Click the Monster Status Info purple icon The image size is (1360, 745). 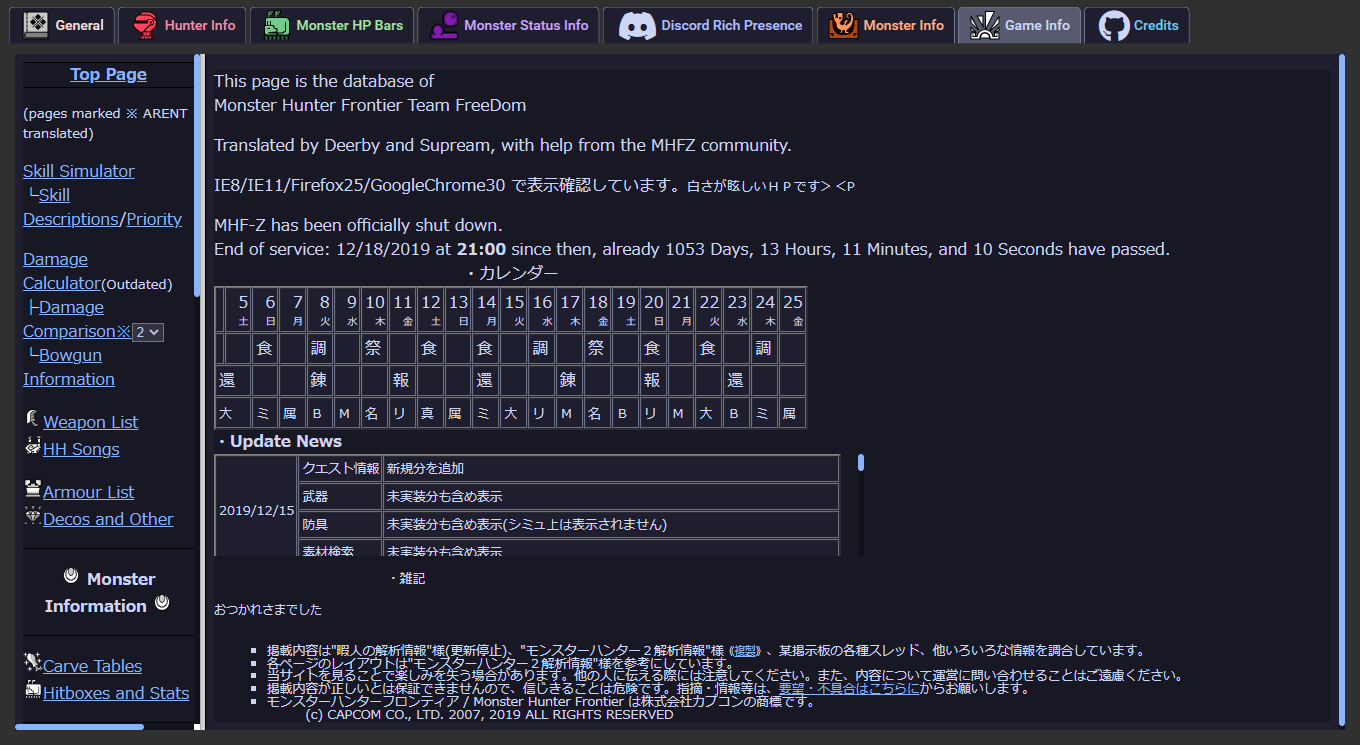pos(444,25)
